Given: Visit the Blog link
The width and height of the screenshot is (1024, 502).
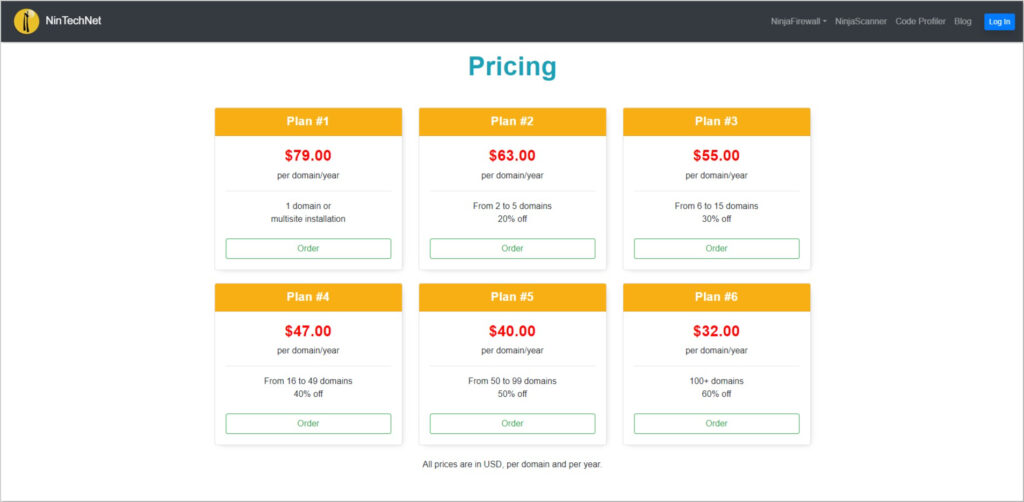Looking at the screenshot, I should (x=963, y=22).
